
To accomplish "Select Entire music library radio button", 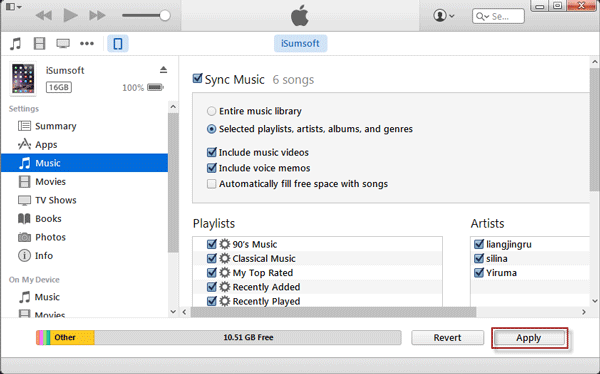I will (212, 111).
